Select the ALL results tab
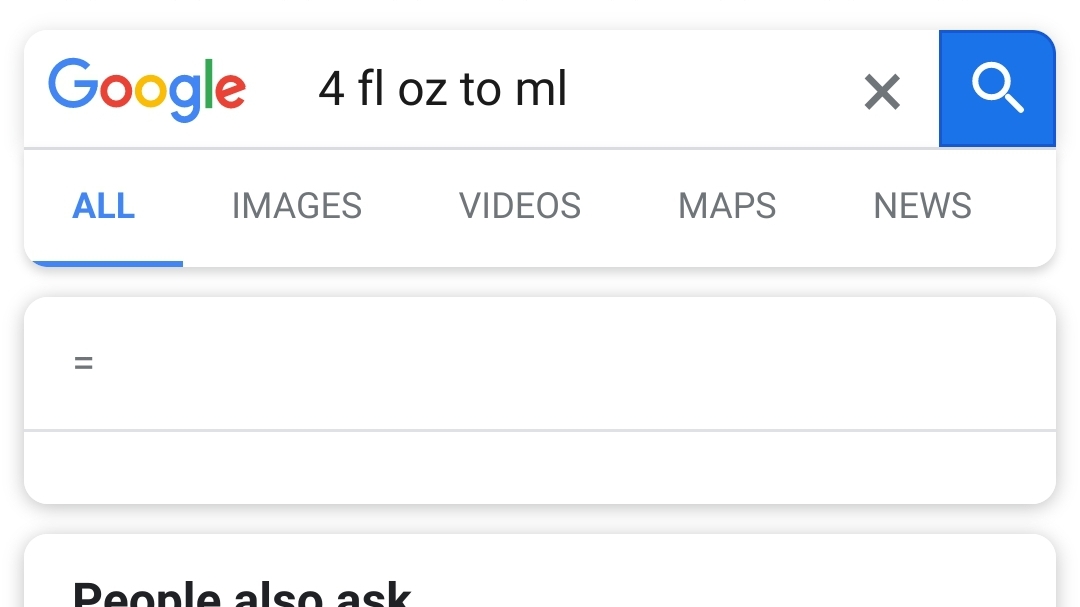This screenshot has height=607, width=1080. point(103,206)
